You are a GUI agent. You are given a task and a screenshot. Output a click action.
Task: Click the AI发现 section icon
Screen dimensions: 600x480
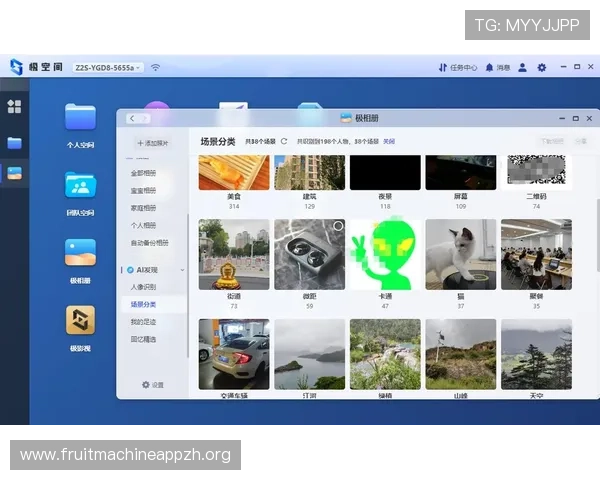[x=130, y=270]
